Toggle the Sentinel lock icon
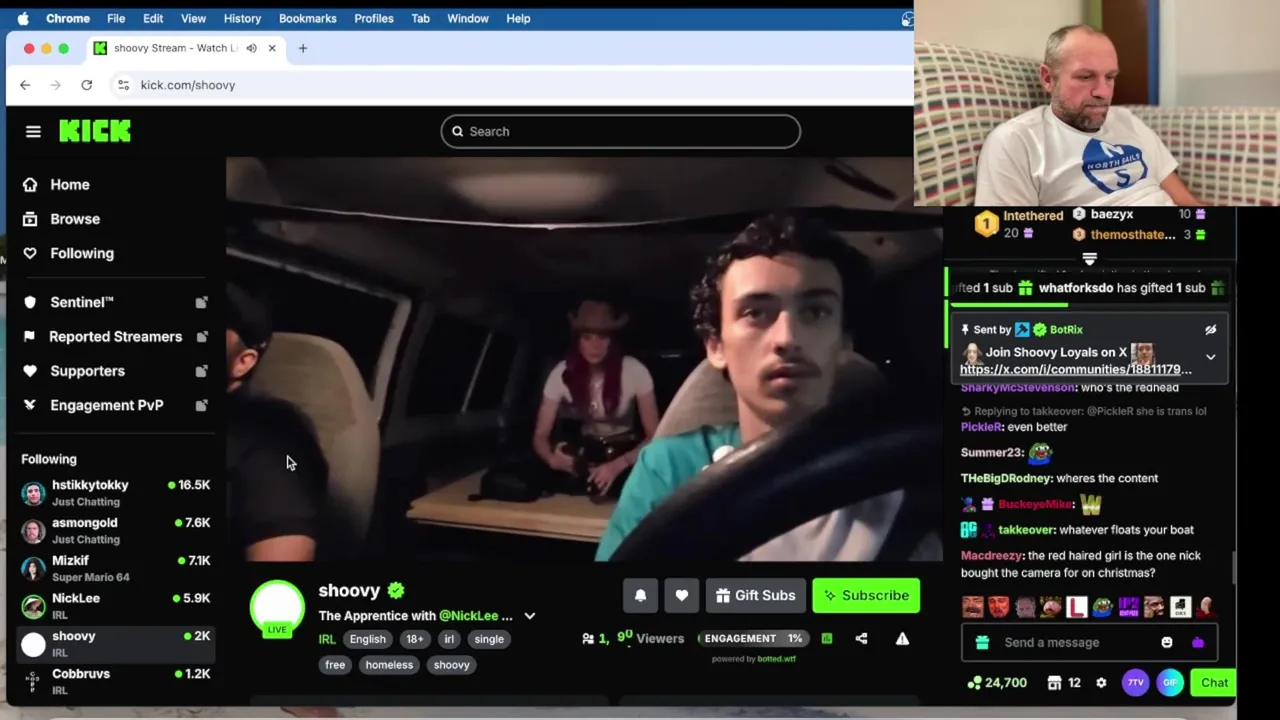Viewport: 1280px width, 720px height. pyautogui.click(x=201, y=302)
